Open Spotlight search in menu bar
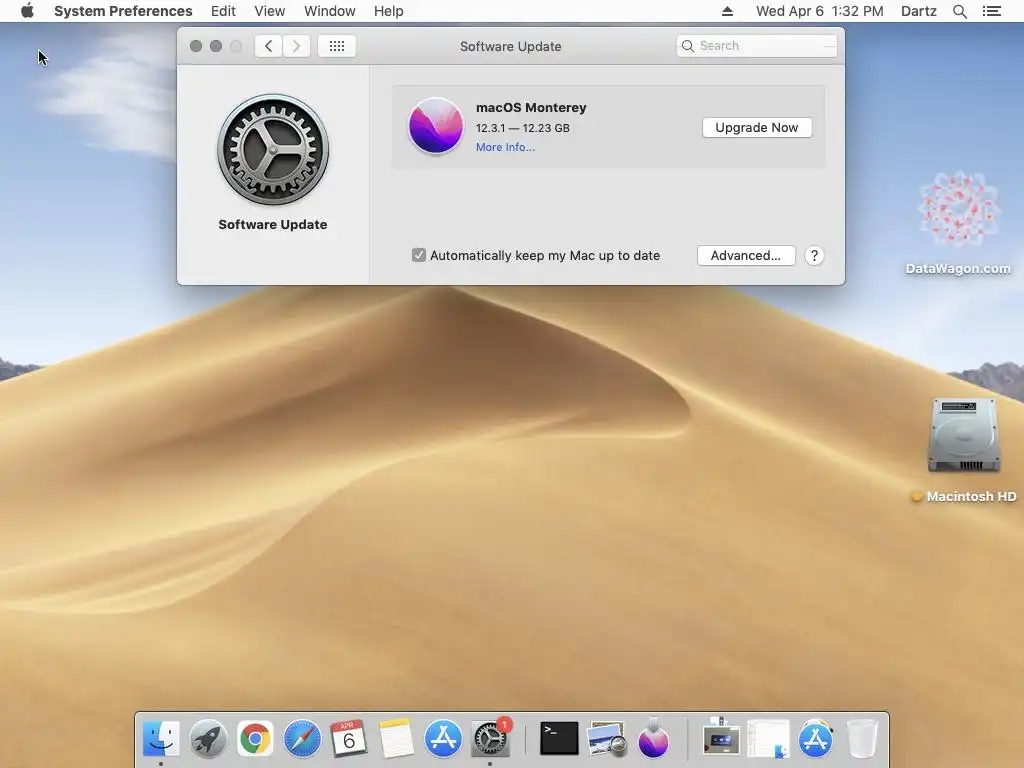Viewport: 1024px width, 768px height. (960, 11)
